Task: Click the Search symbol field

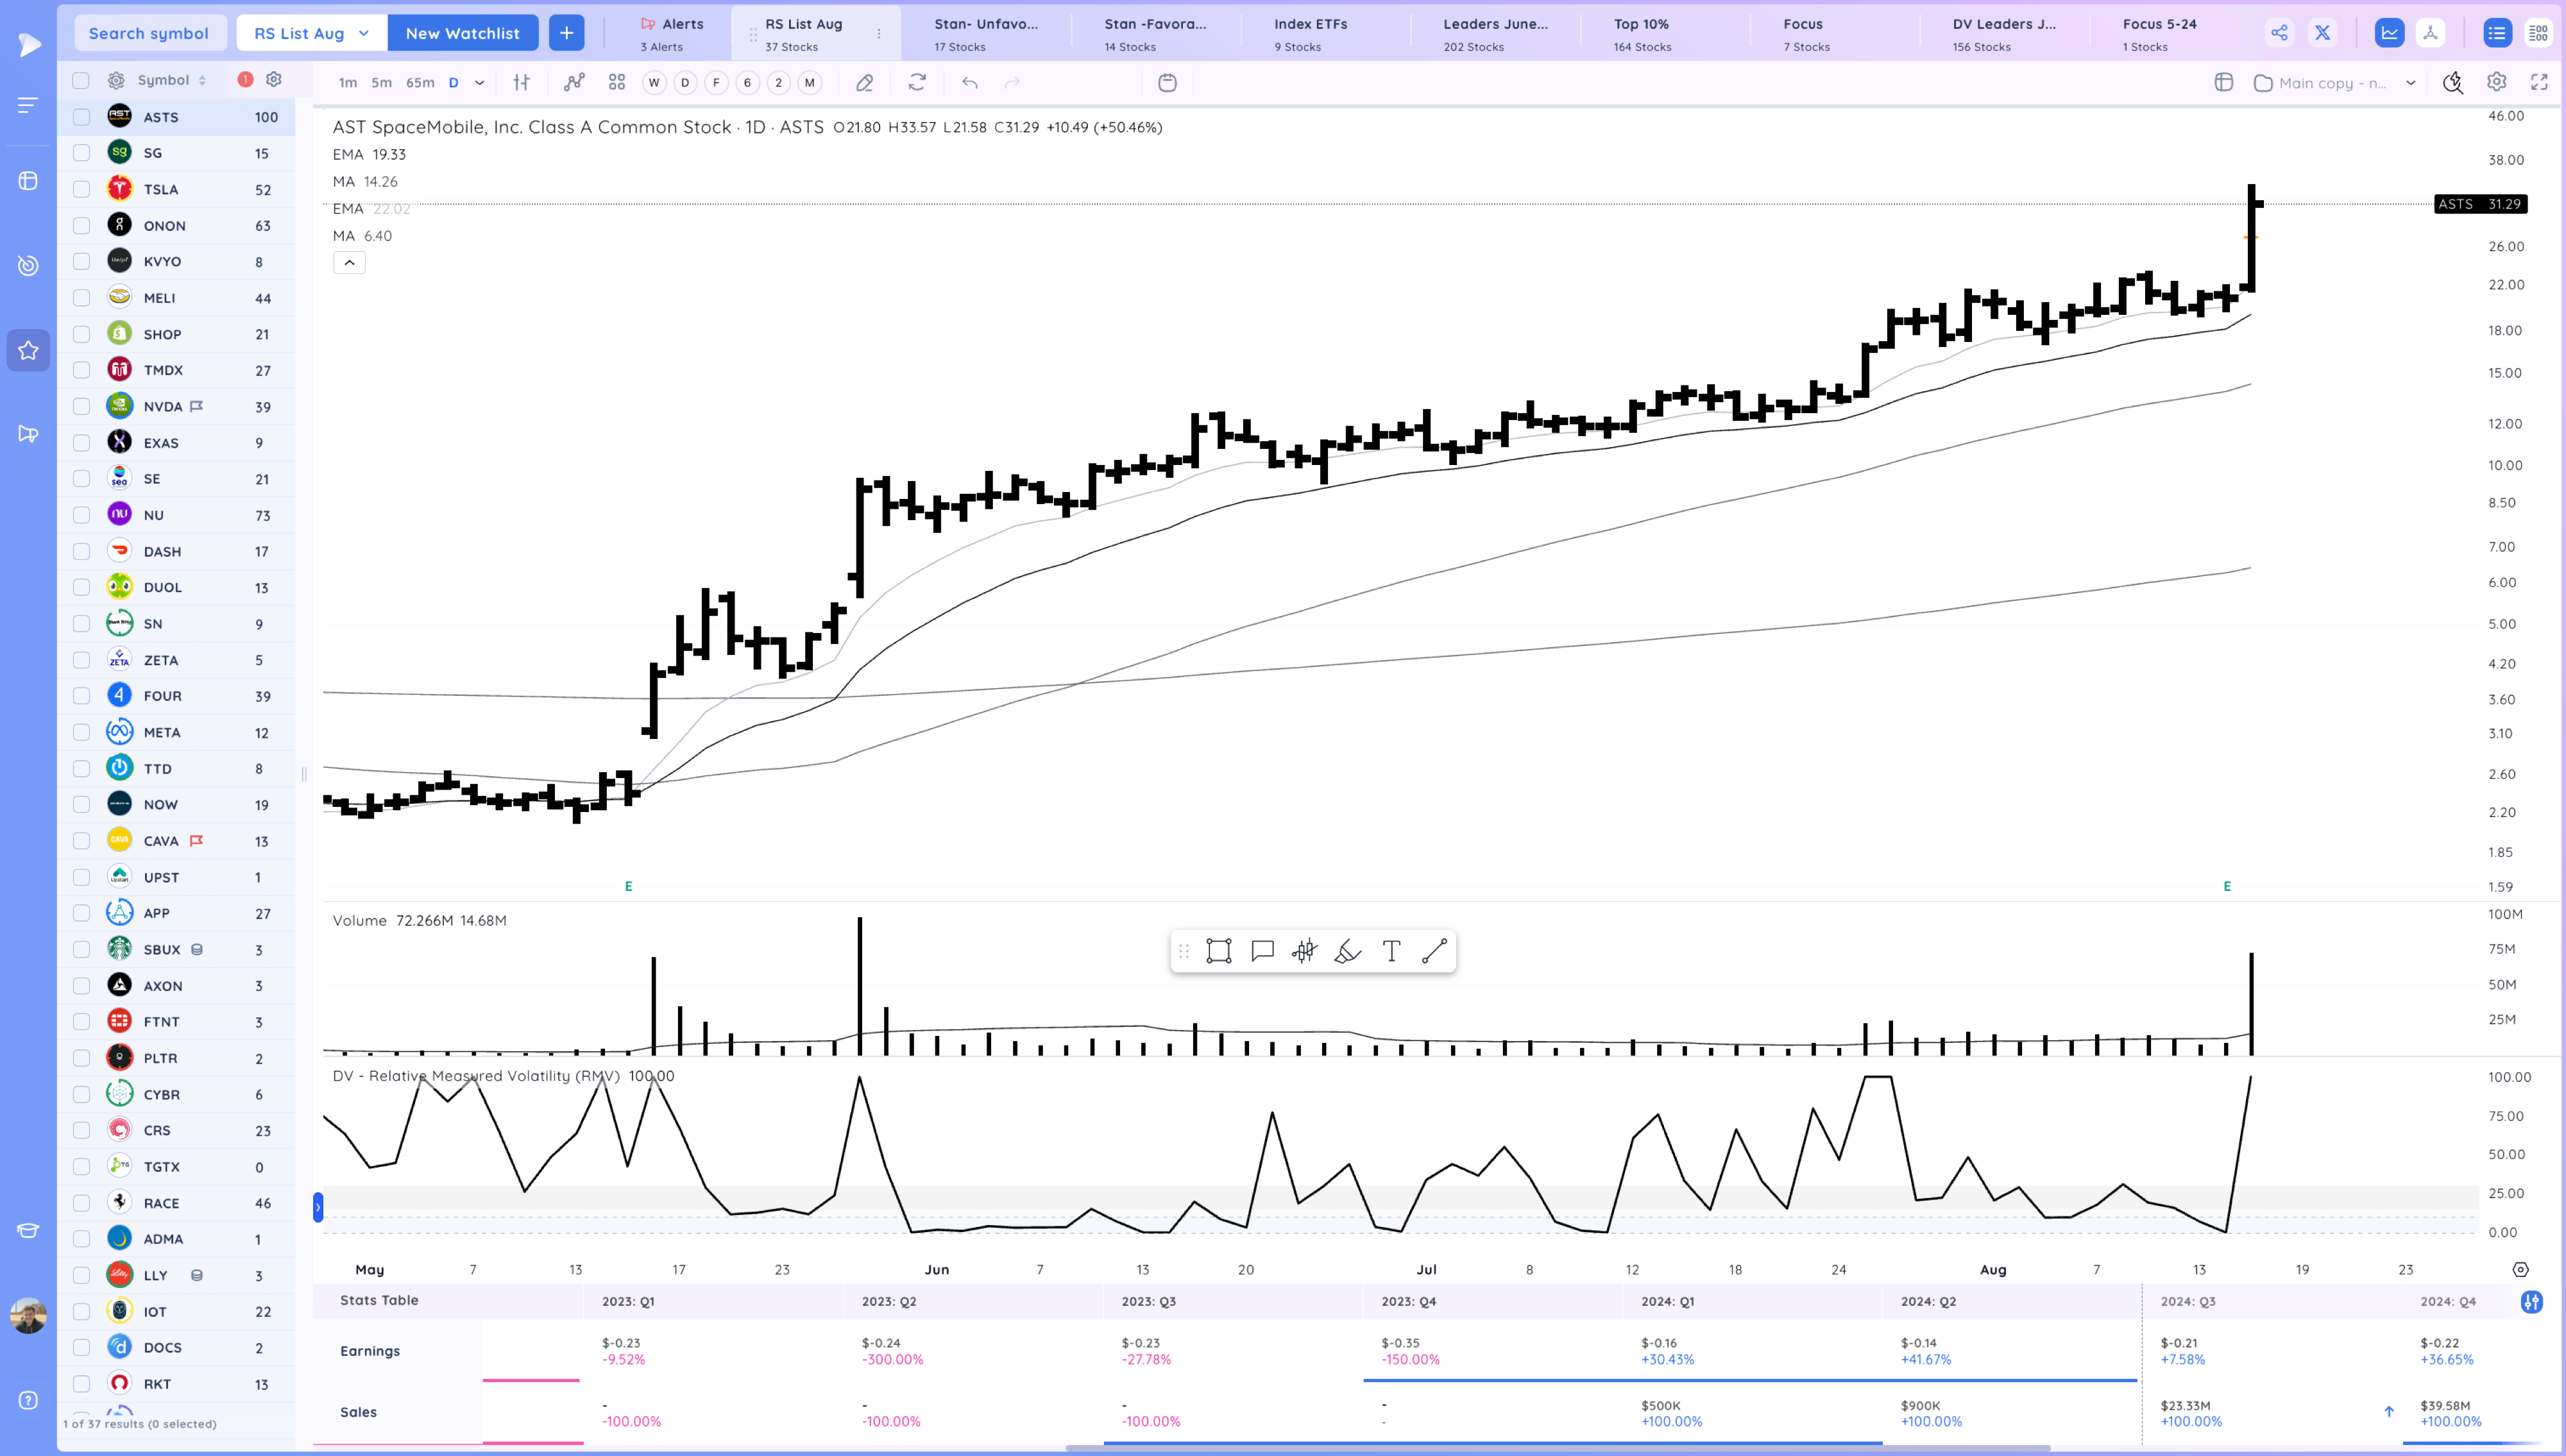Action: 150,32
